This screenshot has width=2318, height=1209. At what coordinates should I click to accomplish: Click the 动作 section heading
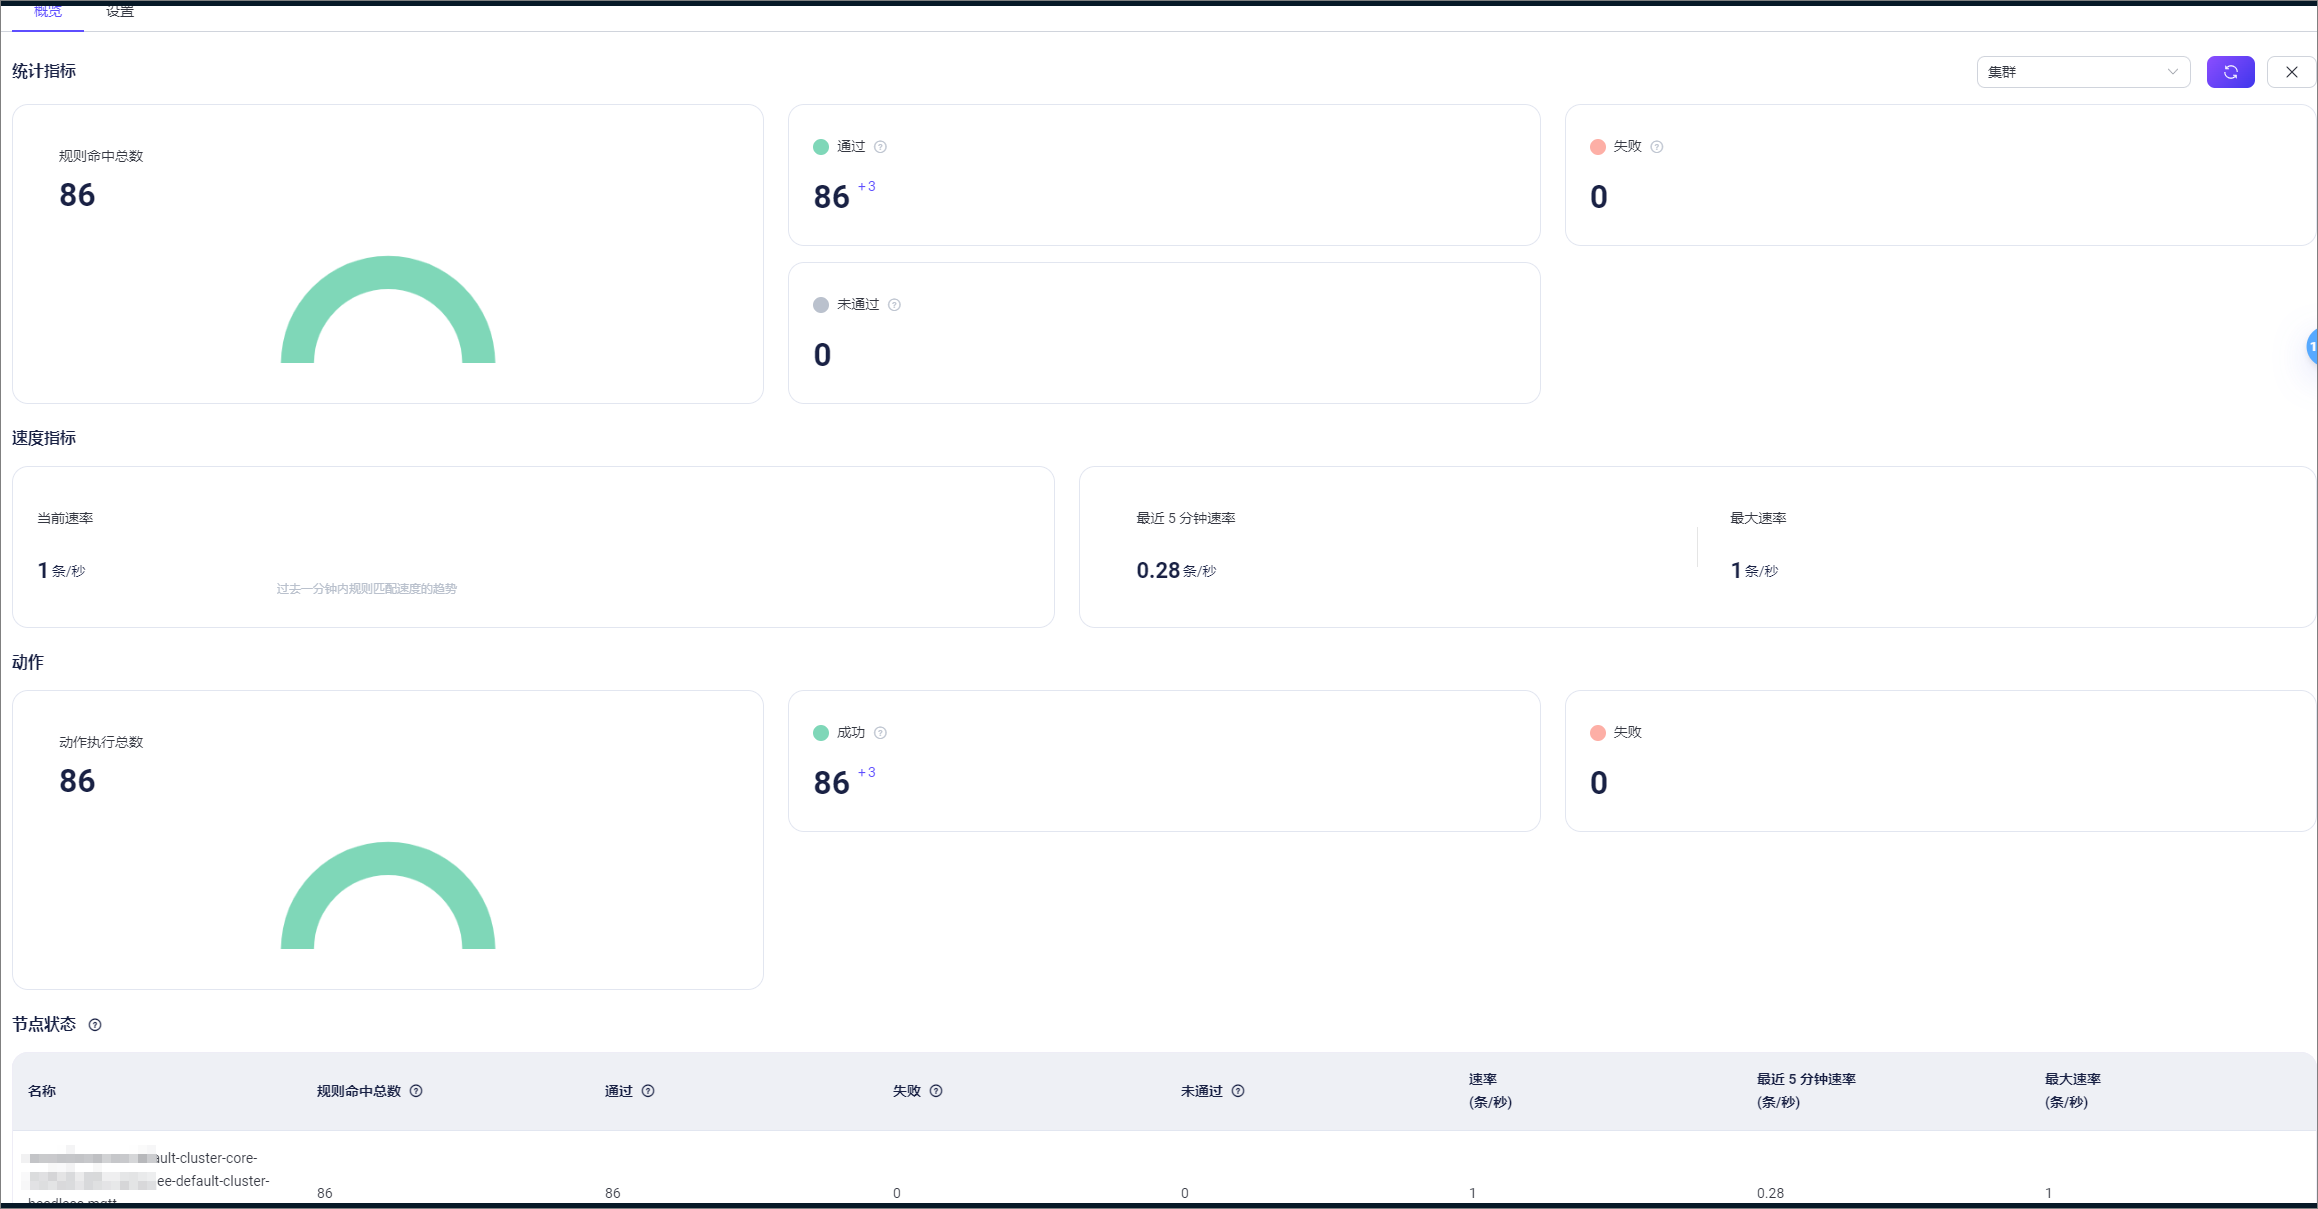(x=28, y=662)
